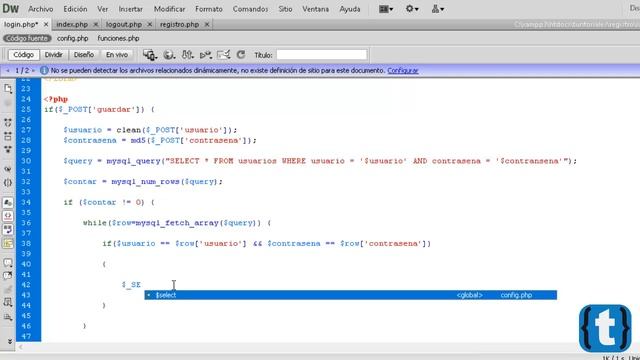The width and height of the screenshot is (640, 360).
Task: Click the Refresh Design View icon
Action: (x=241, y=55)
